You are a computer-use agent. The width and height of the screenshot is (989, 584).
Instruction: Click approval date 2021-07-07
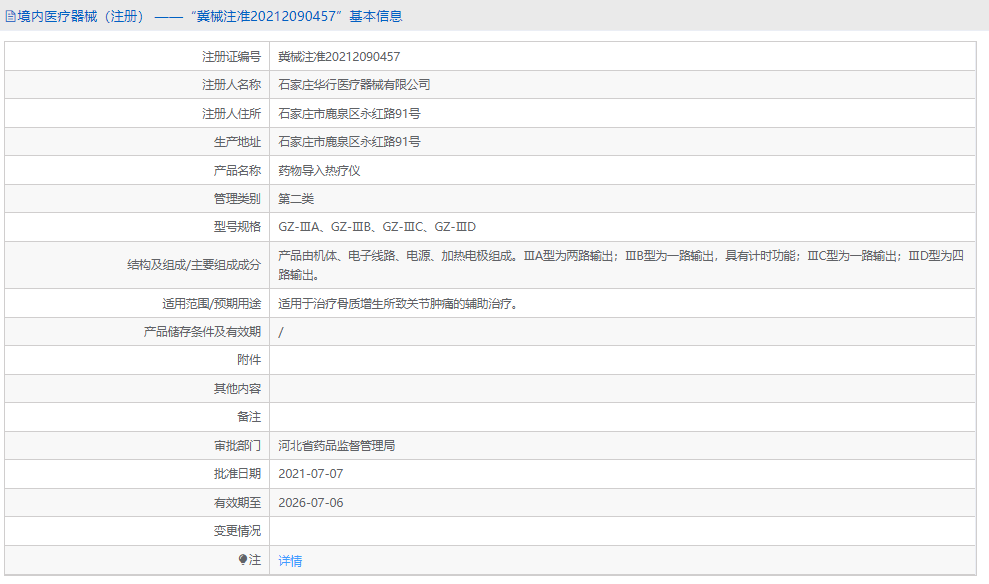[x=311, y=474]
